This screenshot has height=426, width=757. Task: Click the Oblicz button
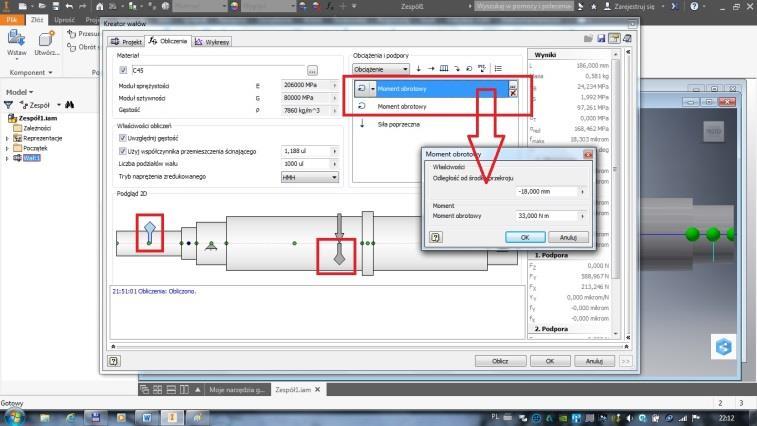tap(500, 361)
